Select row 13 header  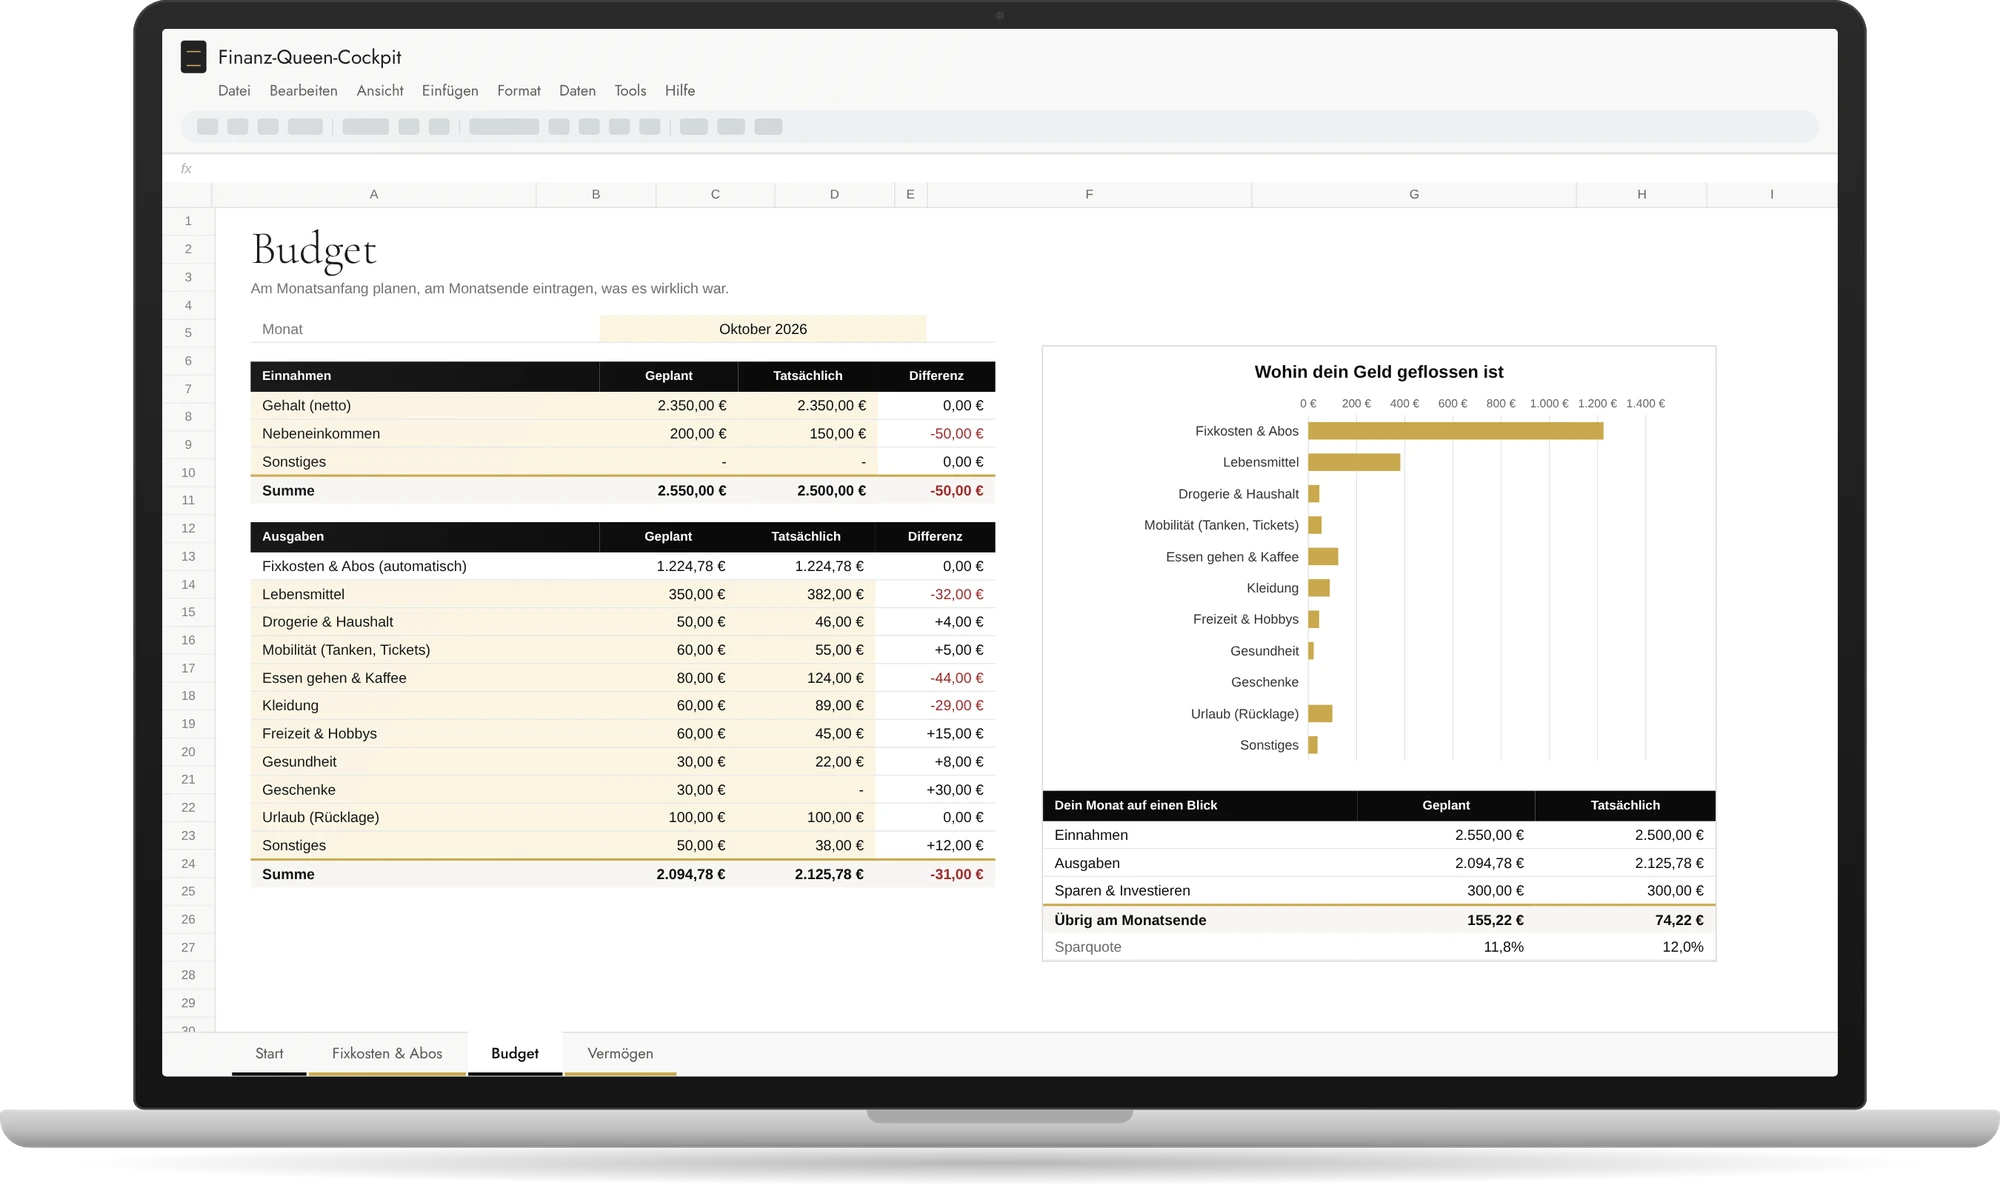(x=188, y=556)
